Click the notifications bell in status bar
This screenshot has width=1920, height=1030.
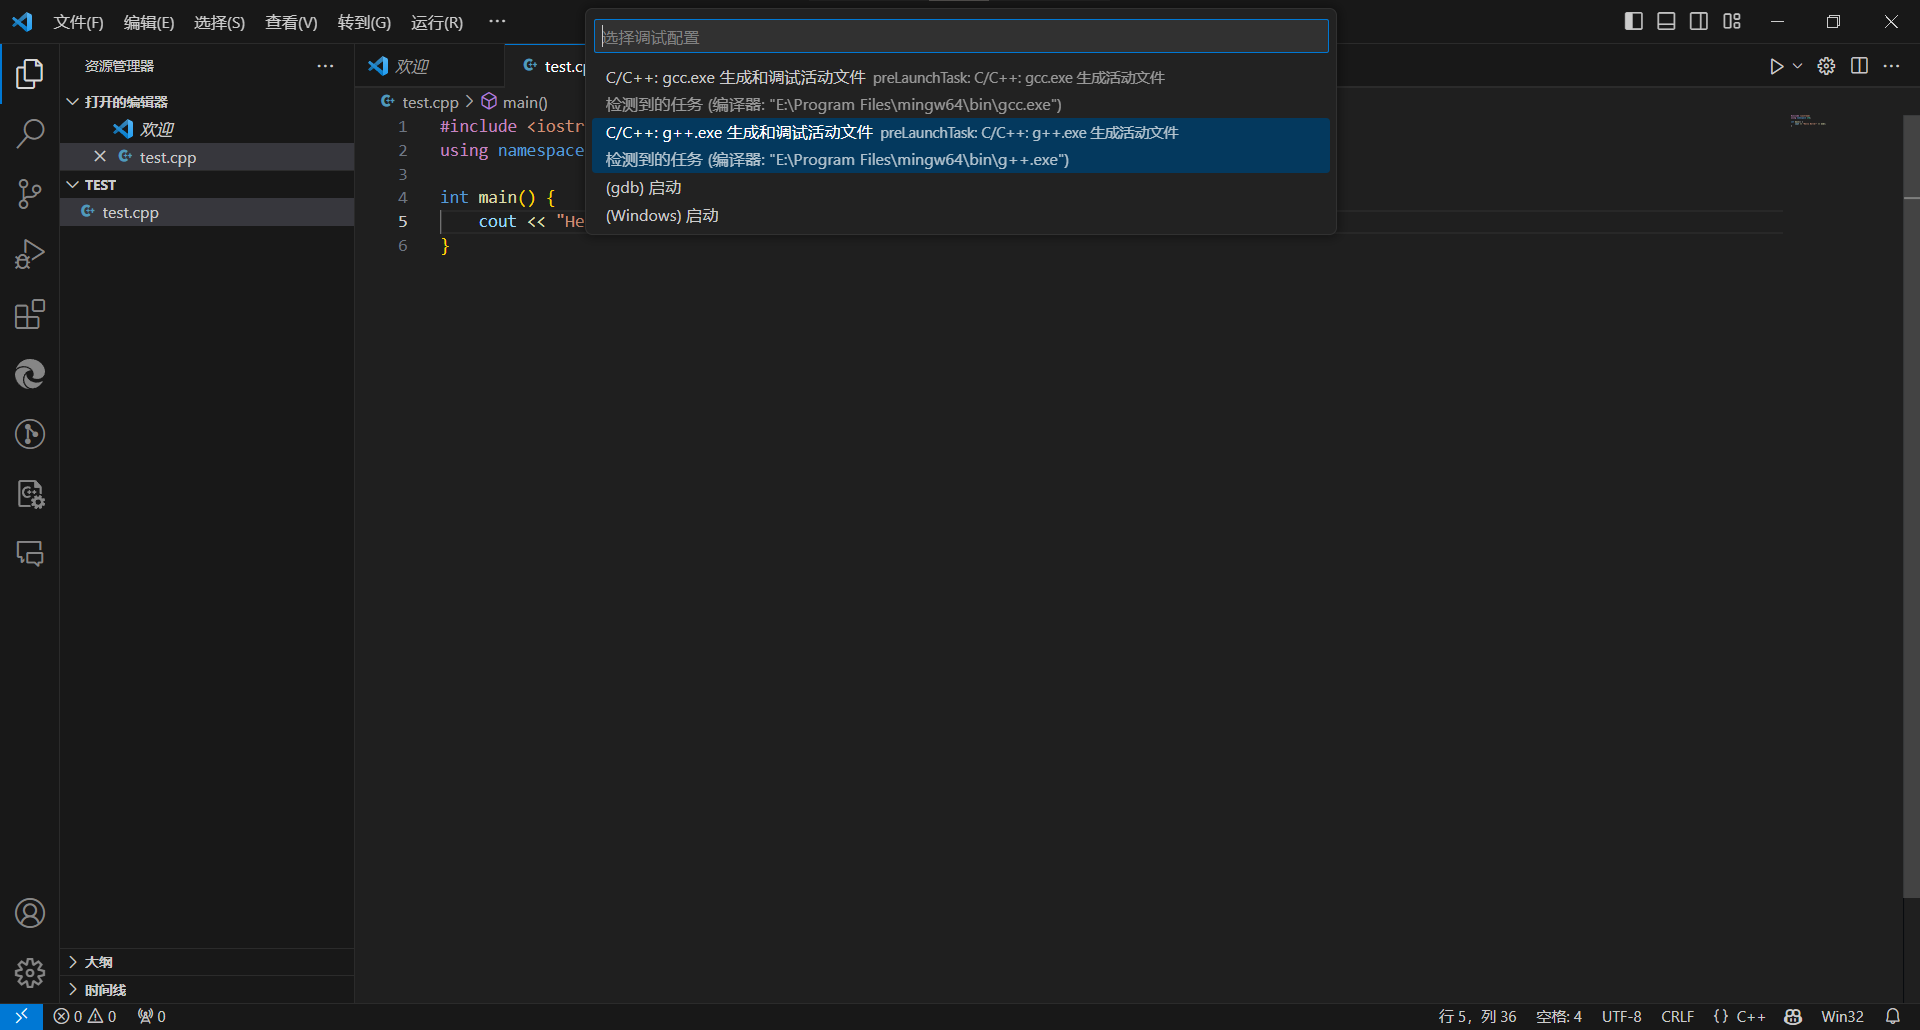[x=1892, y=1016]
